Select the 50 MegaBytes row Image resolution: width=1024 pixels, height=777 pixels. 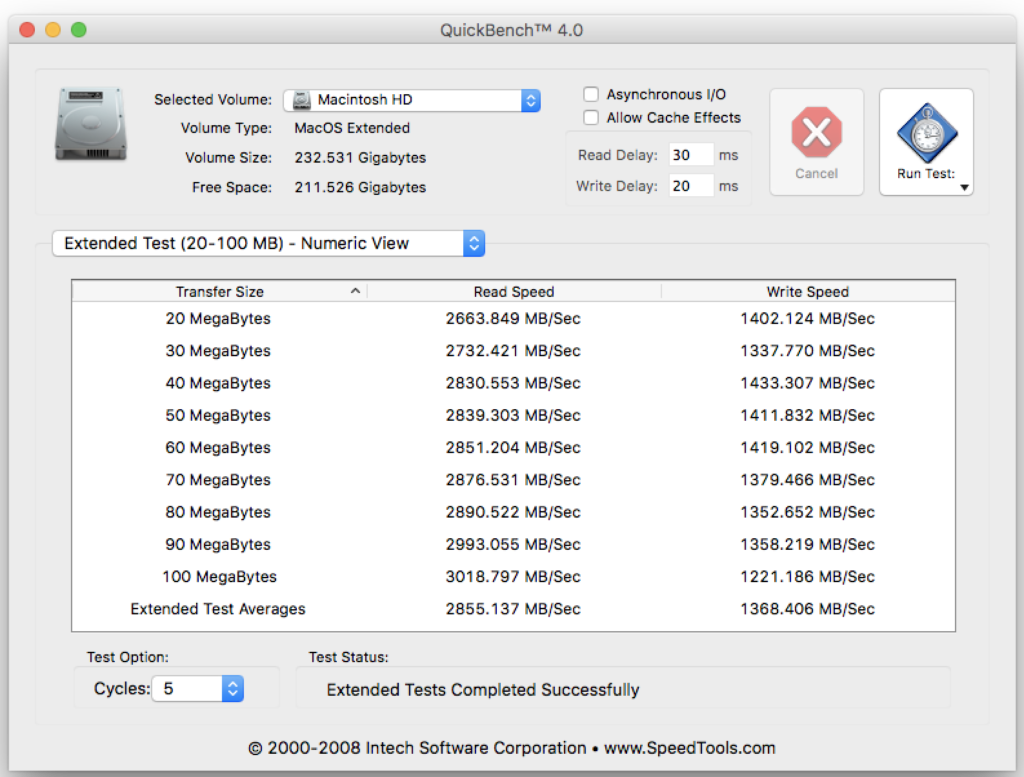pyautogui.click(x=513, y=415)
